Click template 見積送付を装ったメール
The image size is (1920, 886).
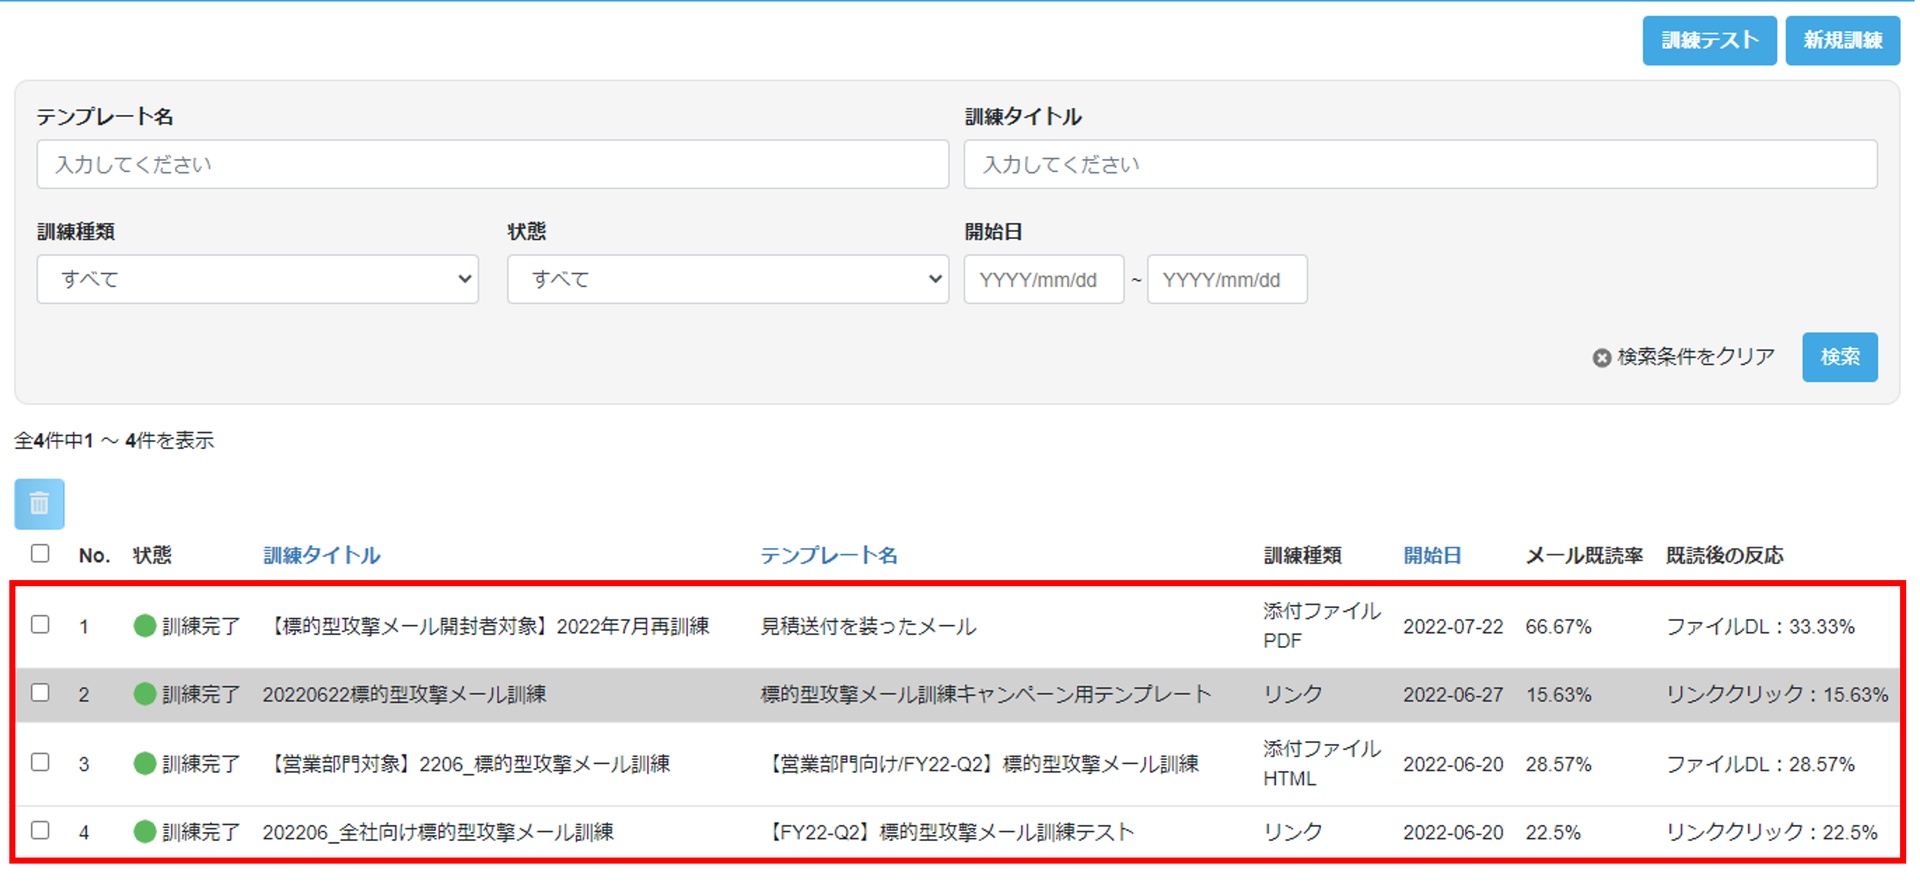pyautogui.click(x=868, y=626)
